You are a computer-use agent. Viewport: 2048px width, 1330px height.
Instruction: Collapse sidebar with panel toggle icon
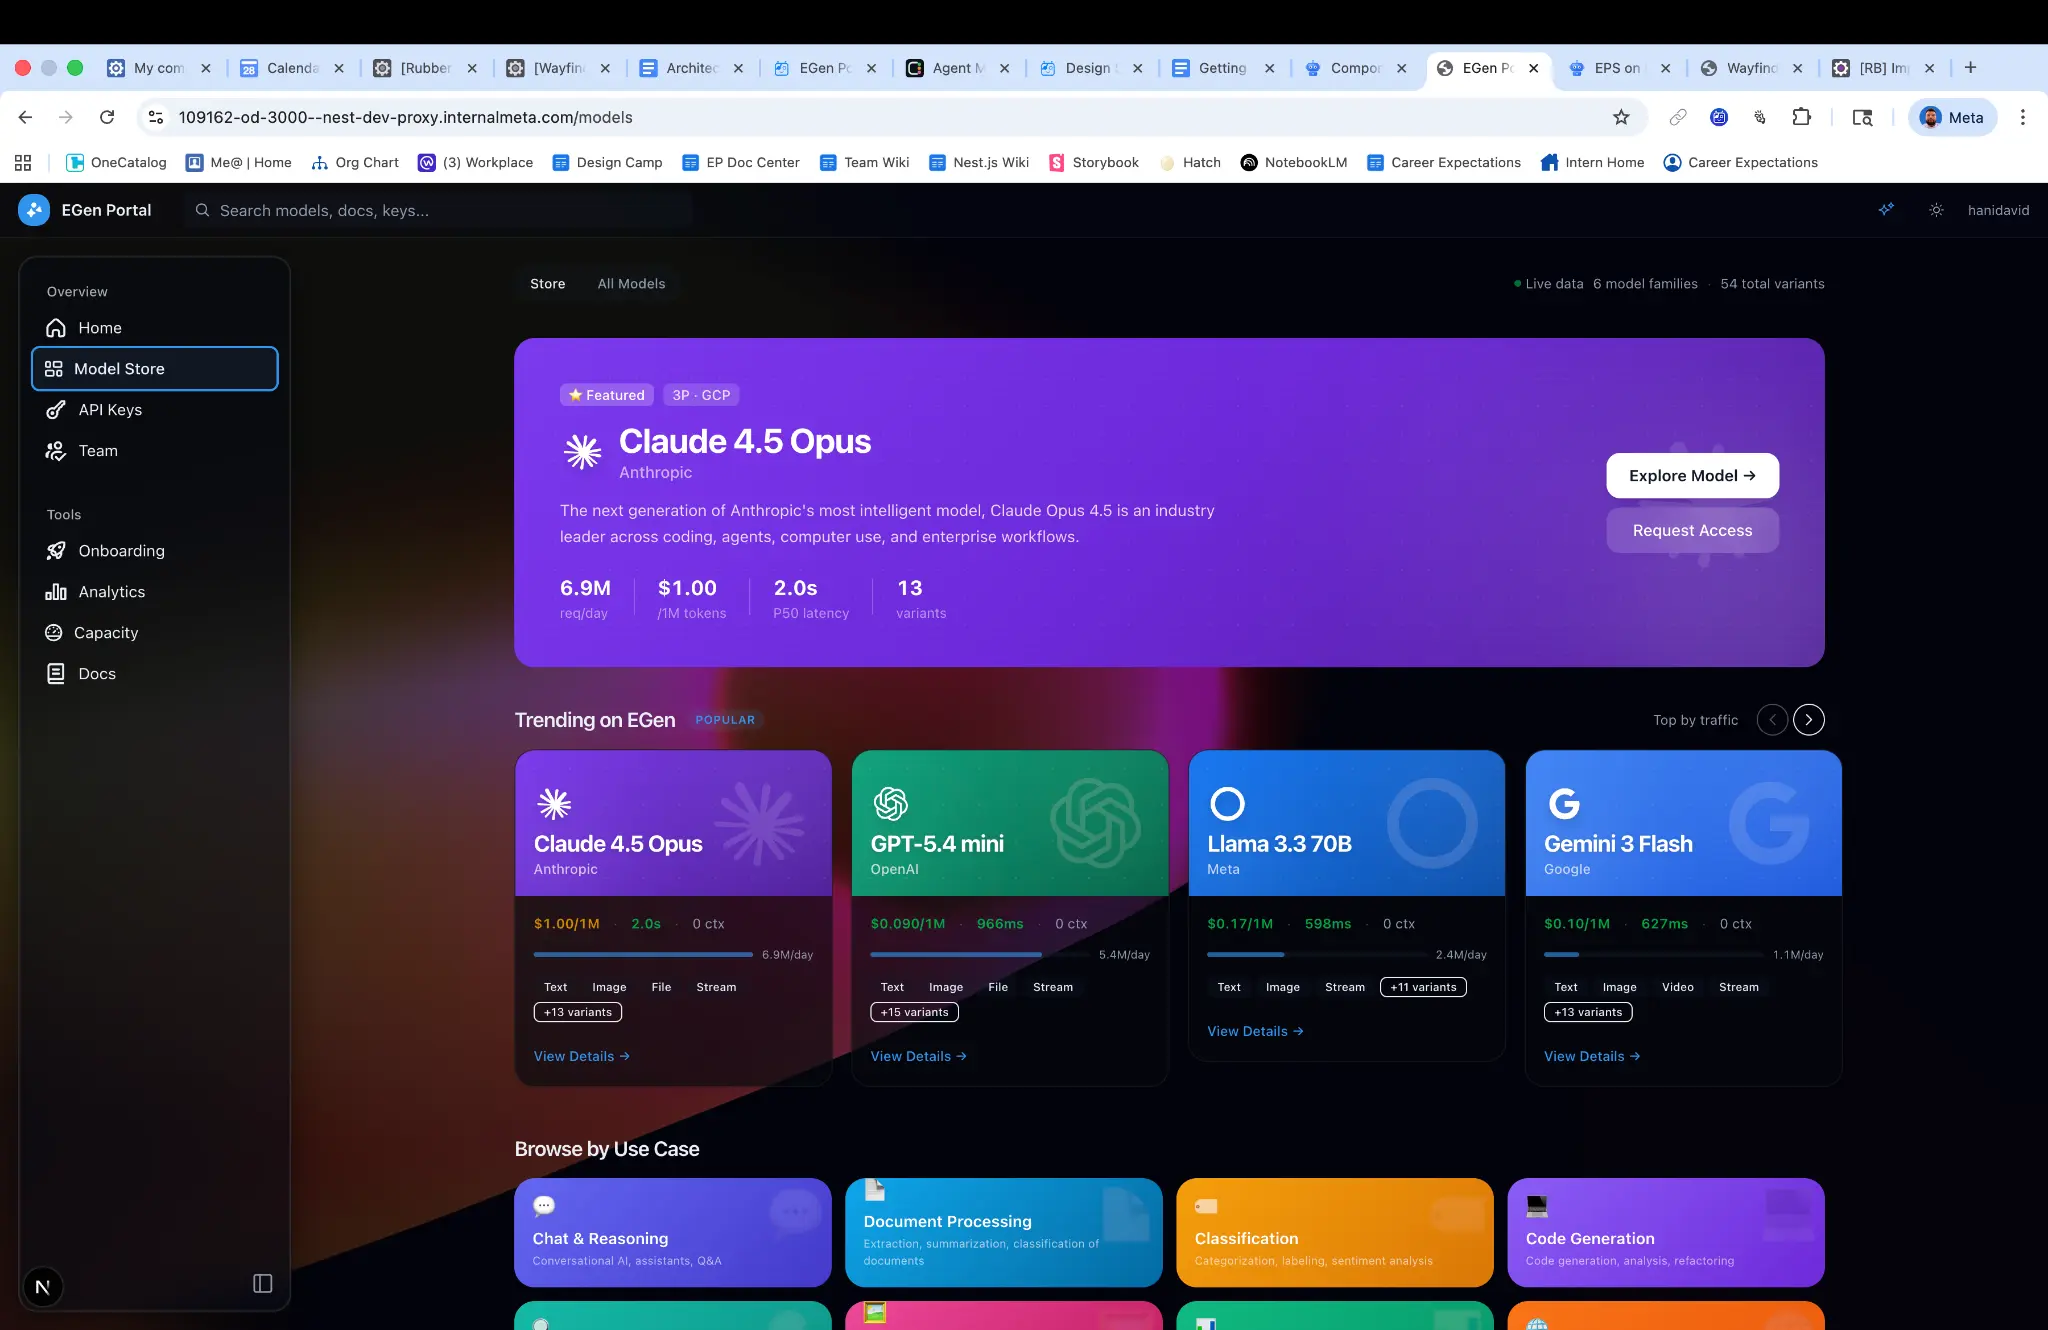point(263,1284)
